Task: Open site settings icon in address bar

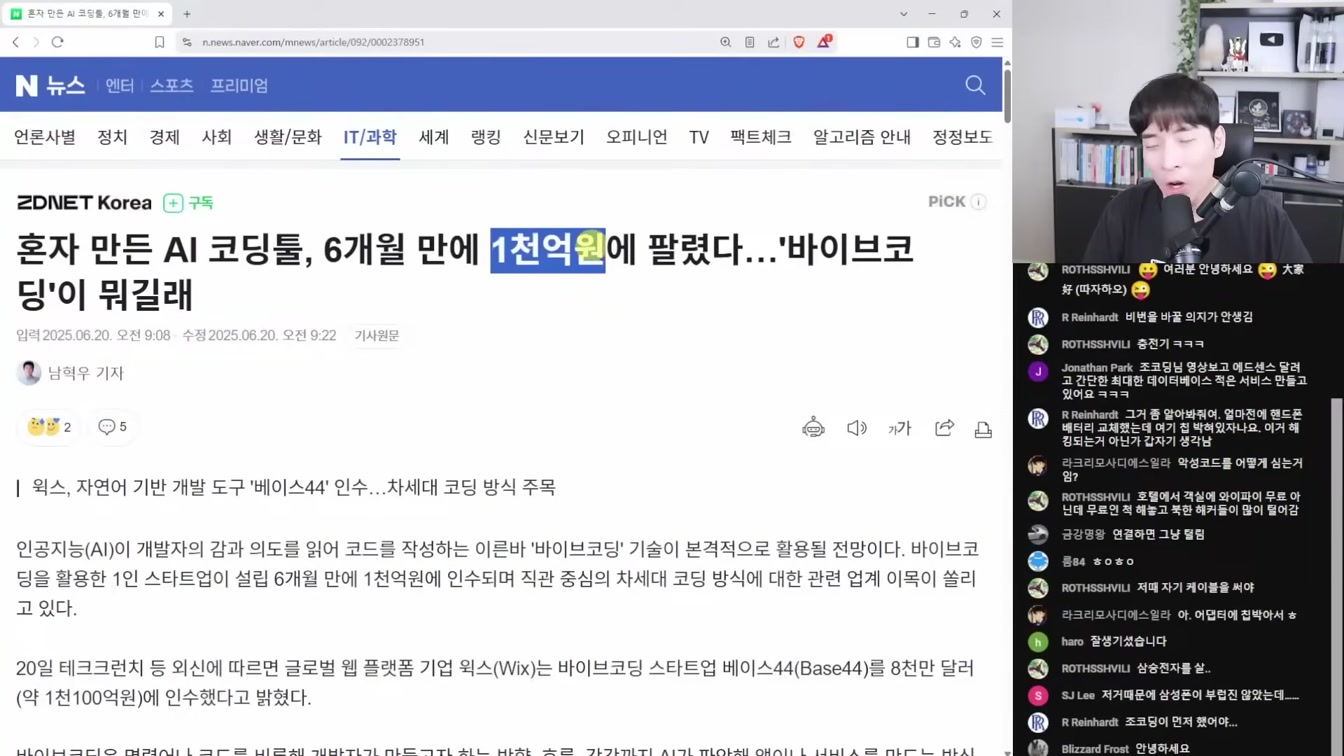Action: pyautogui.click(x=186, y=42)
